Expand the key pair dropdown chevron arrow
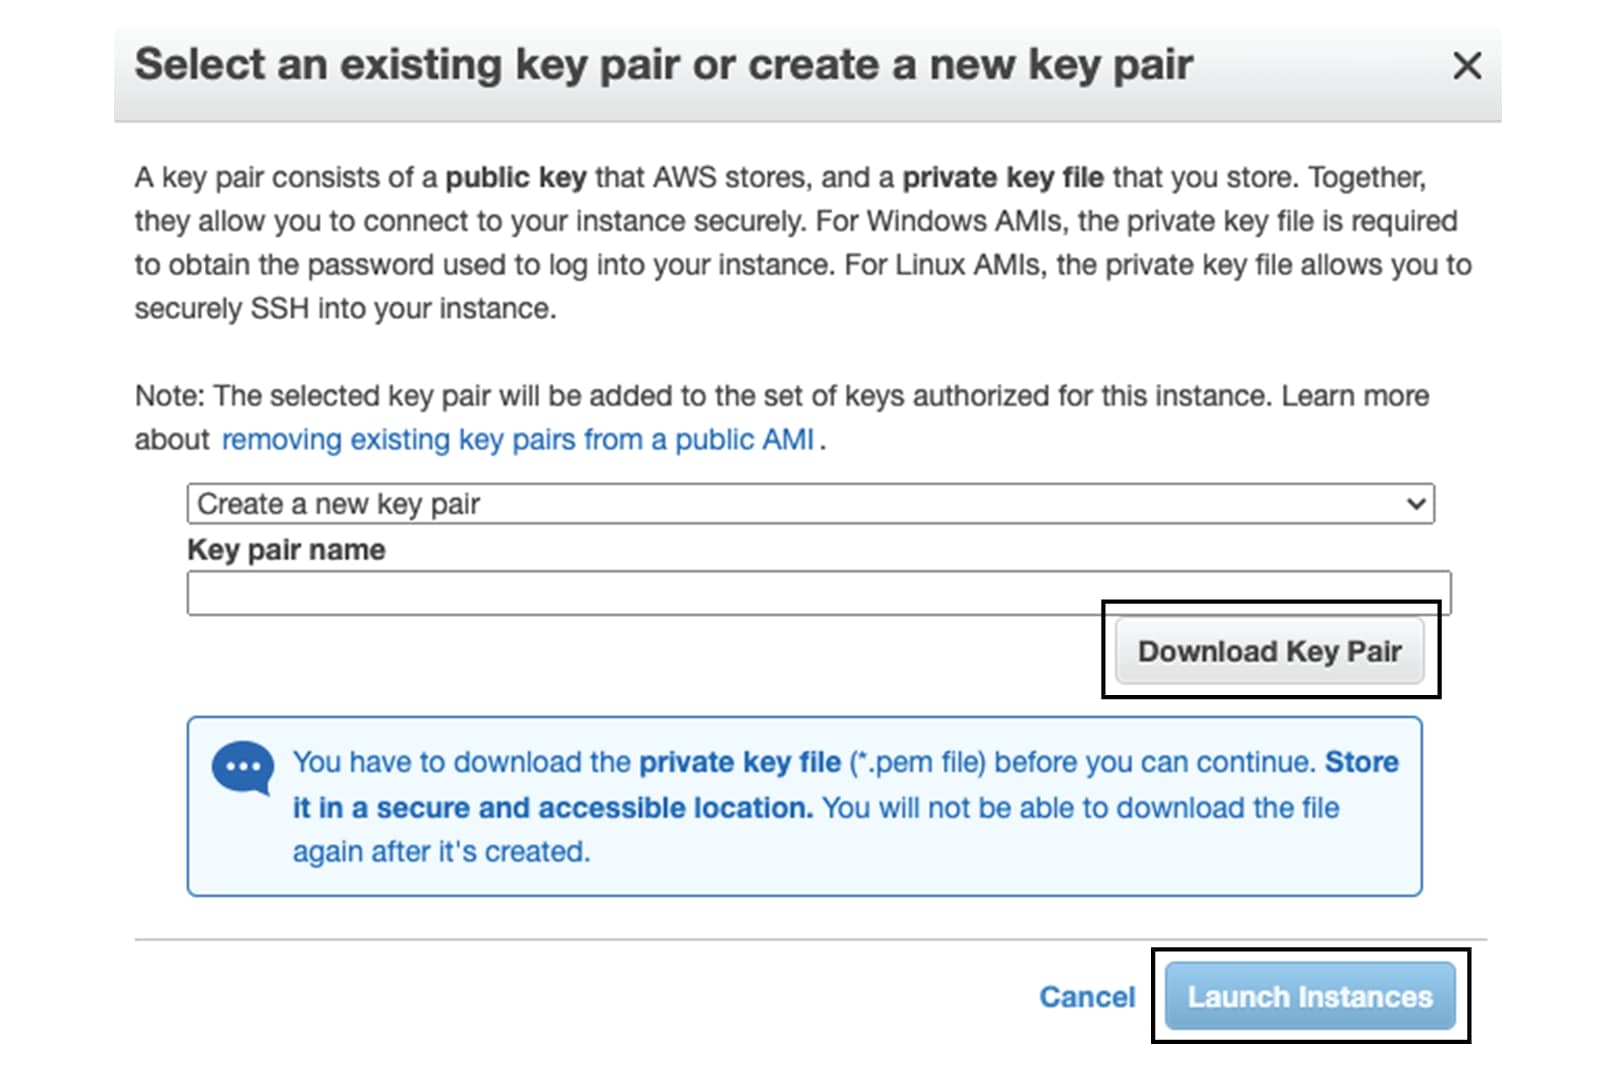Image resolution: width=1616 pixels, height=1080 pixels. 1415,504
